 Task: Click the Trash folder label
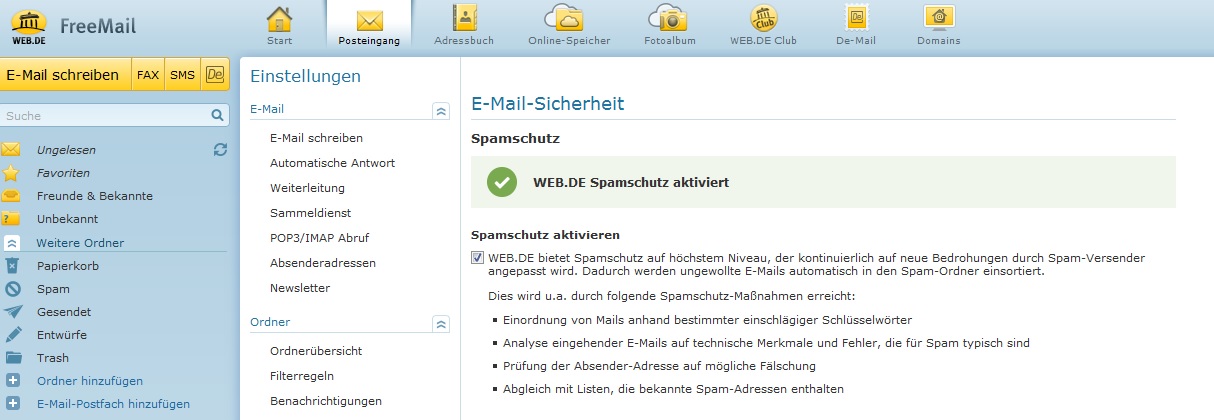51,358
